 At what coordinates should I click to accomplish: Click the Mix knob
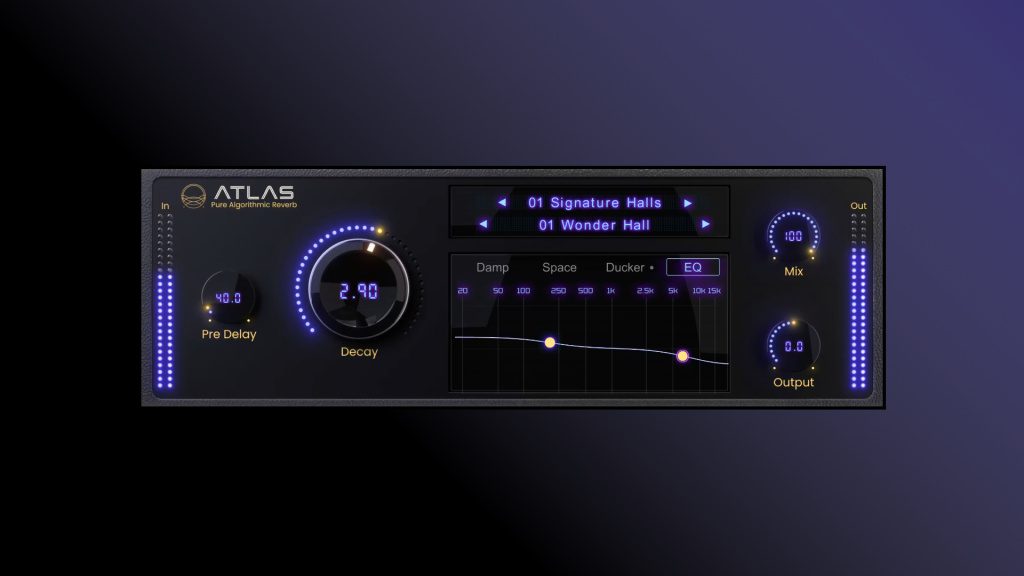click(793, 236)
